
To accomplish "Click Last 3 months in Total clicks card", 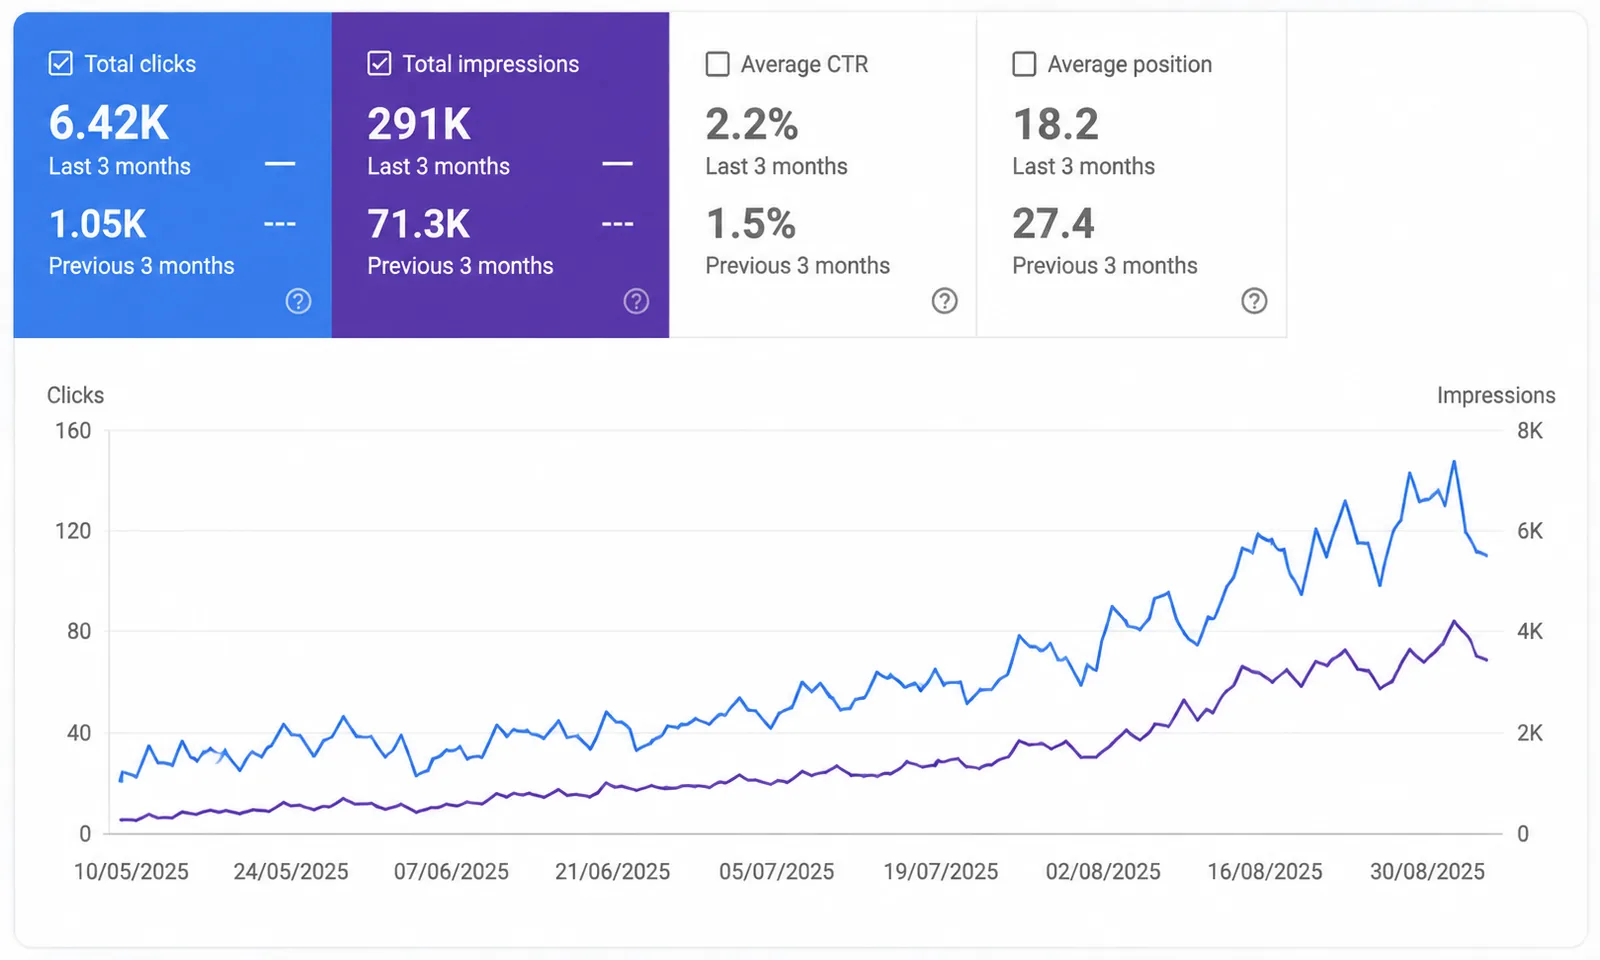I will (119, 166).
